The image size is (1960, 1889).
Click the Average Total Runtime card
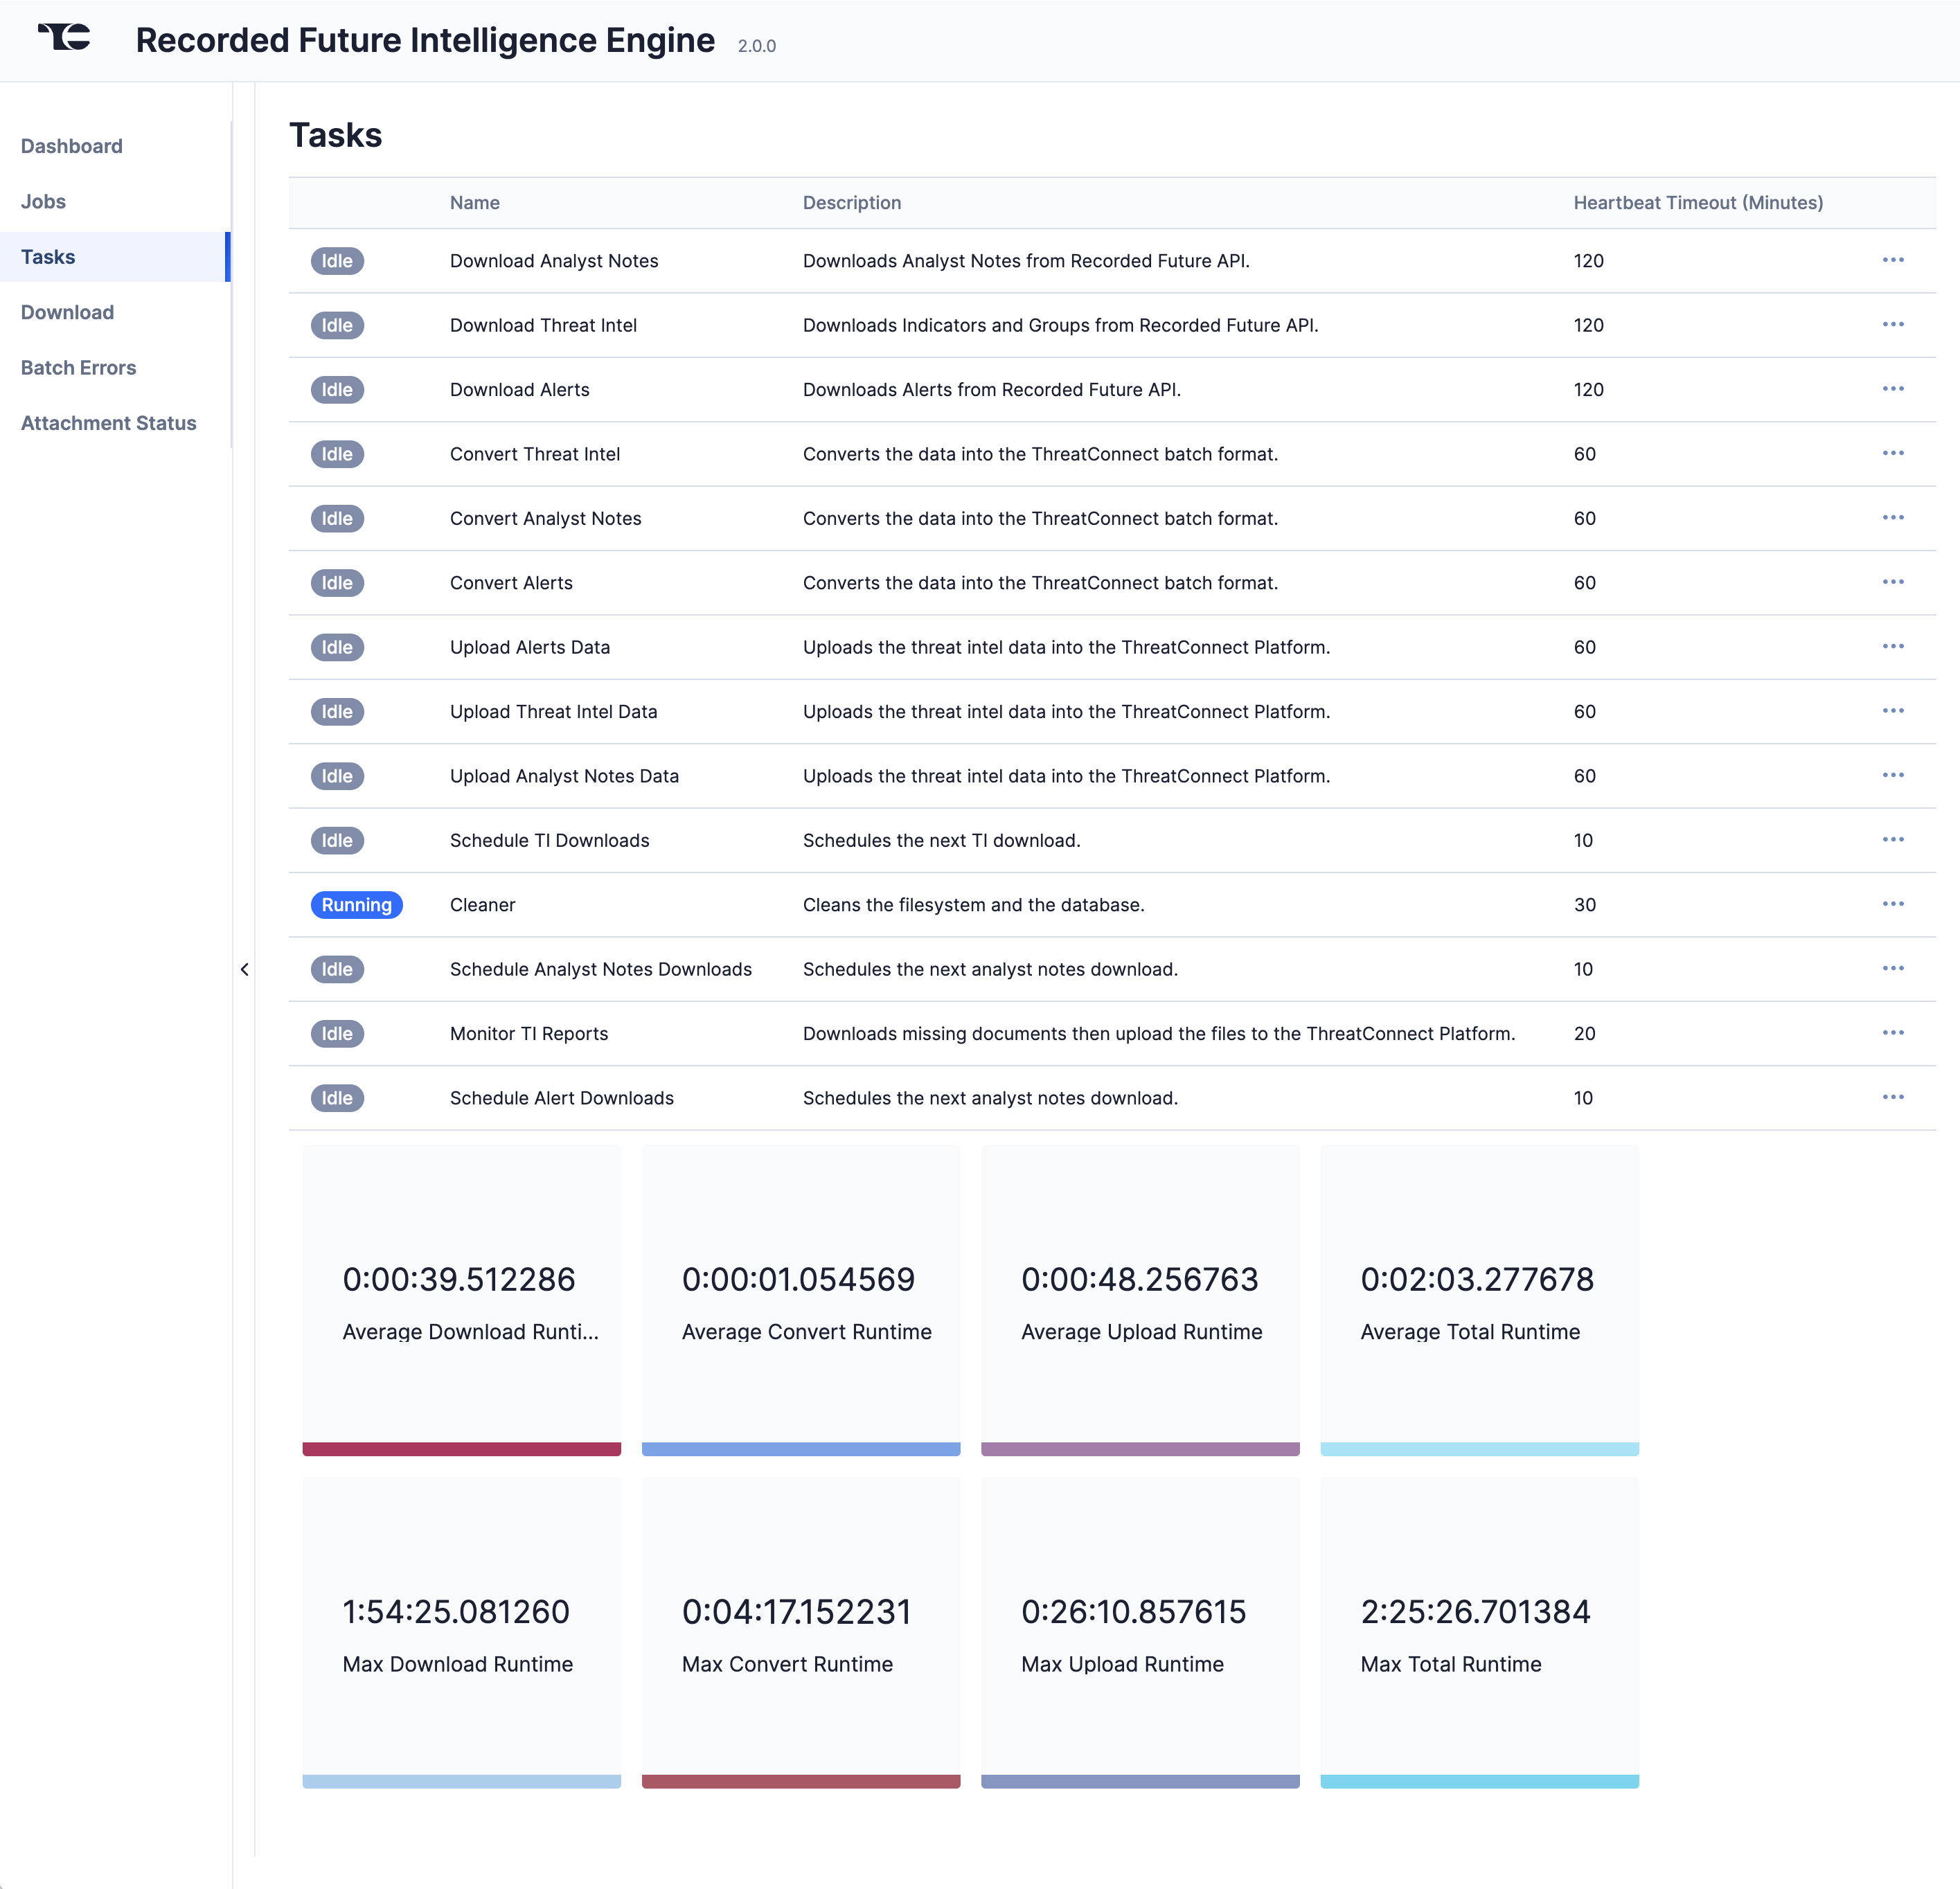tap(1479, 1300)
